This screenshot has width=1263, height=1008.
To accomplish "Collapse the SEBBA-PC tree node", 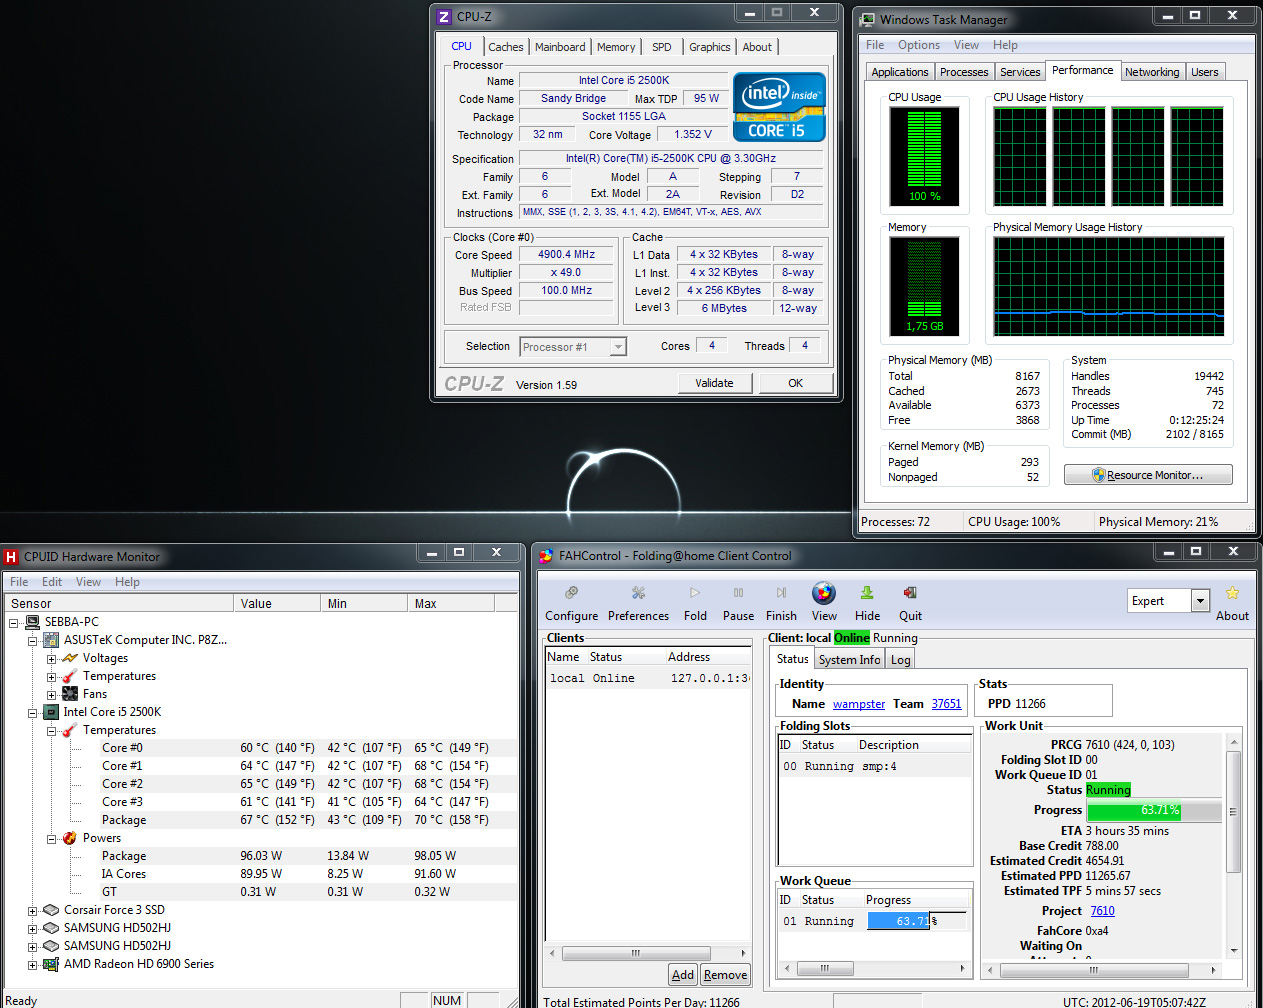I will point(14,623).
